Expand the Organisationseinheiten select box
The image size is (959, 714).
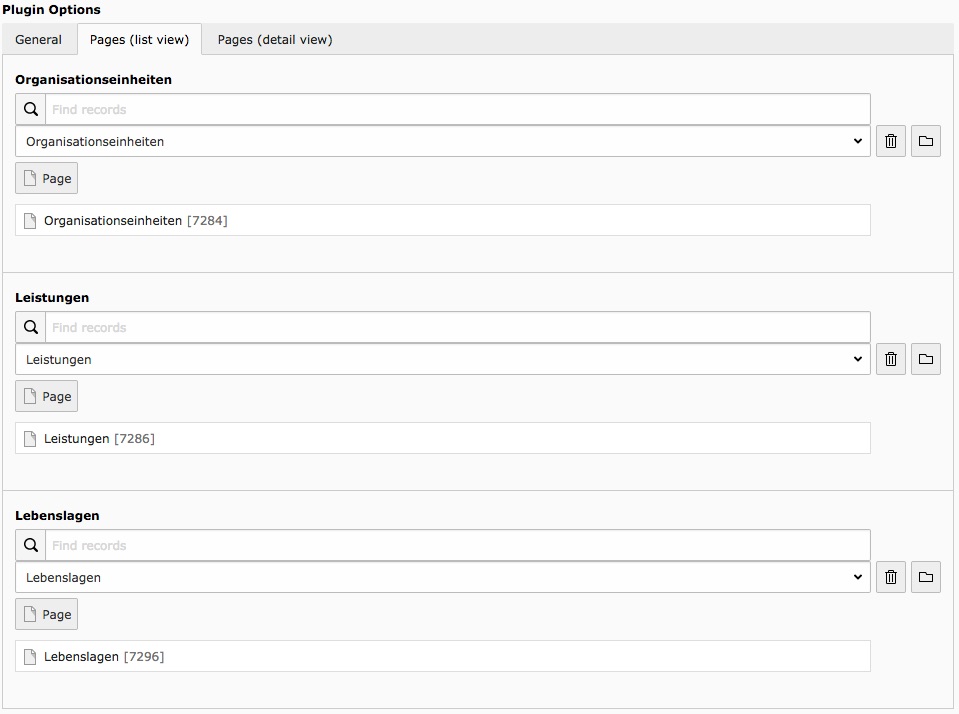click(x=443, y=141)
